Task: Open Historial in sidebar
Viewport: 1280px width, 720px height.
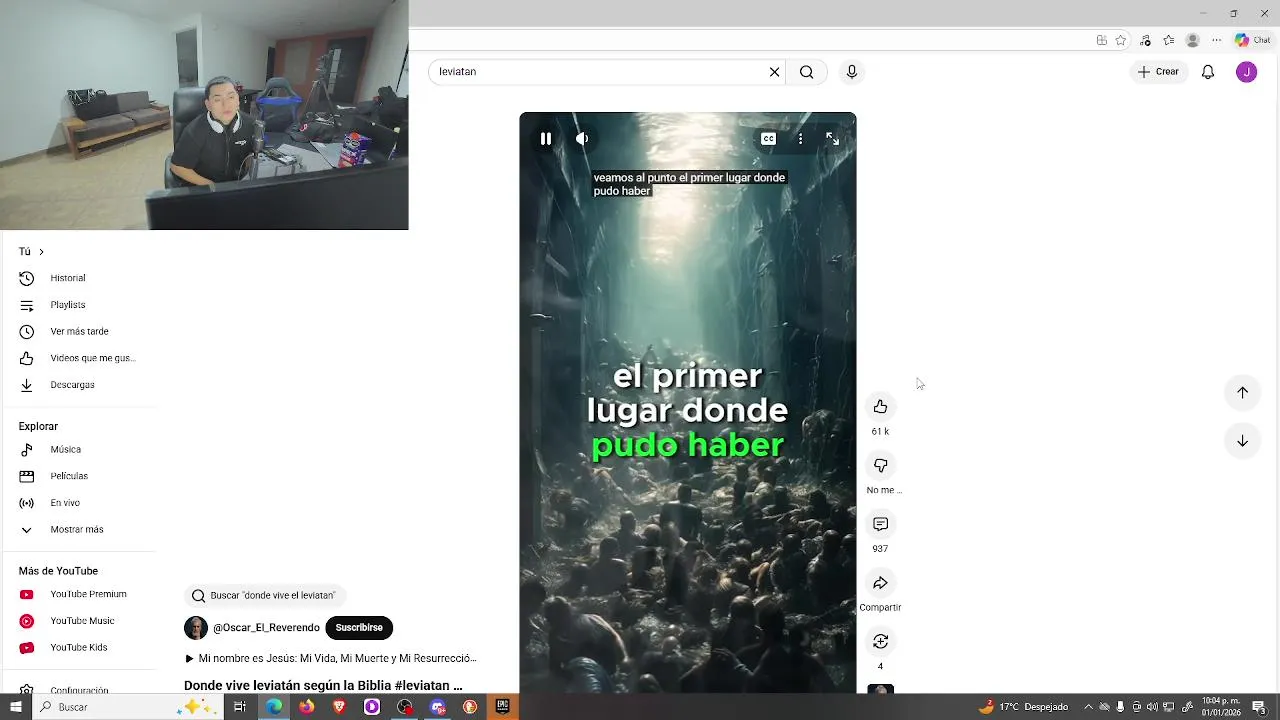Action: [68, 278]
